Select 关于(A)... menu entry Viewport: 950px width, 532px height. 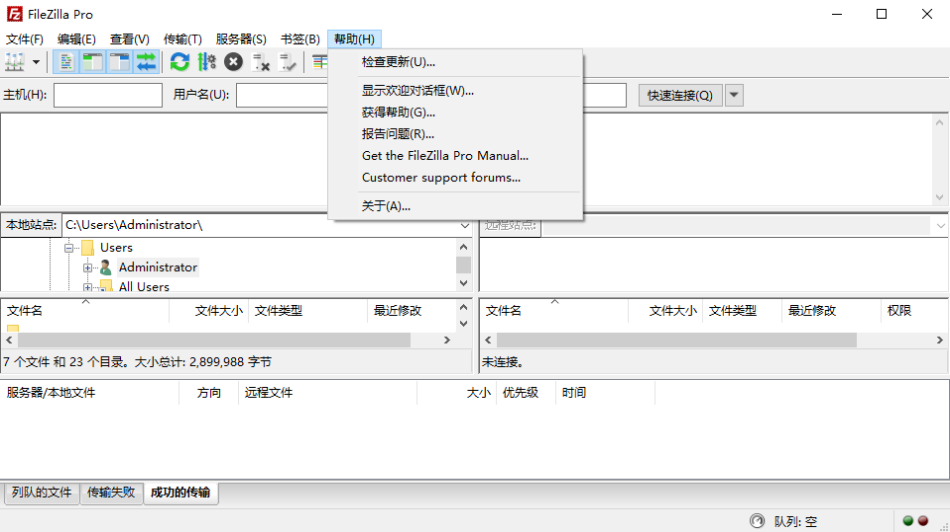455,206
